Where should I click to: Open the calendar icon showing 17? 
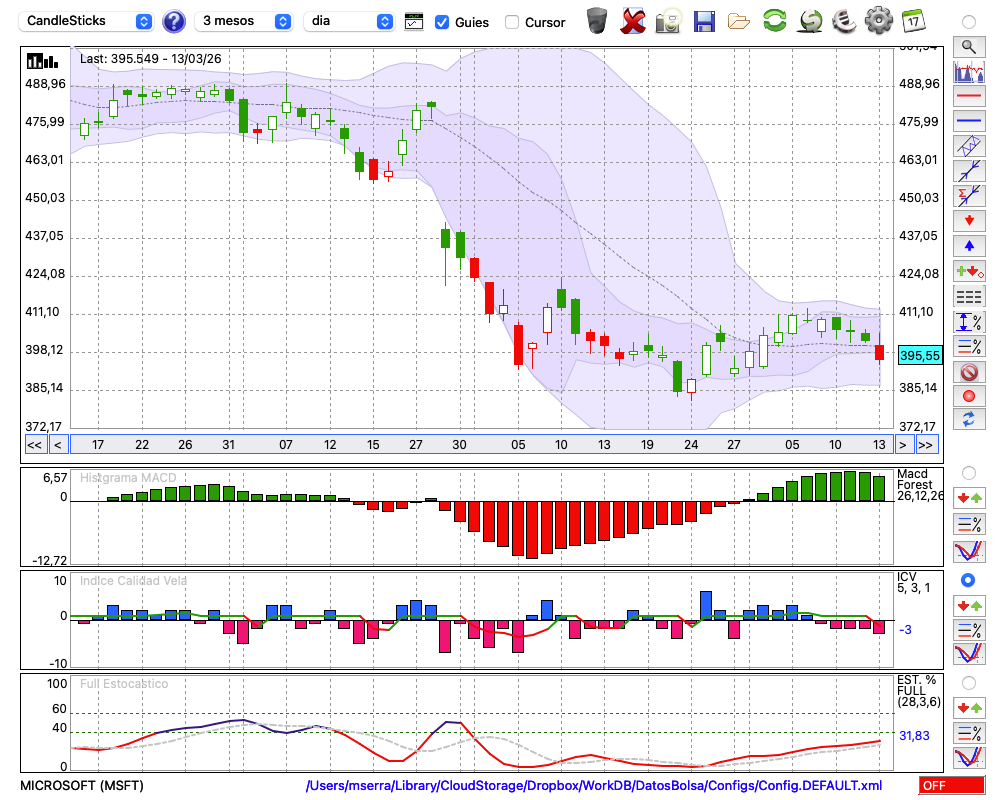[912, 21]
